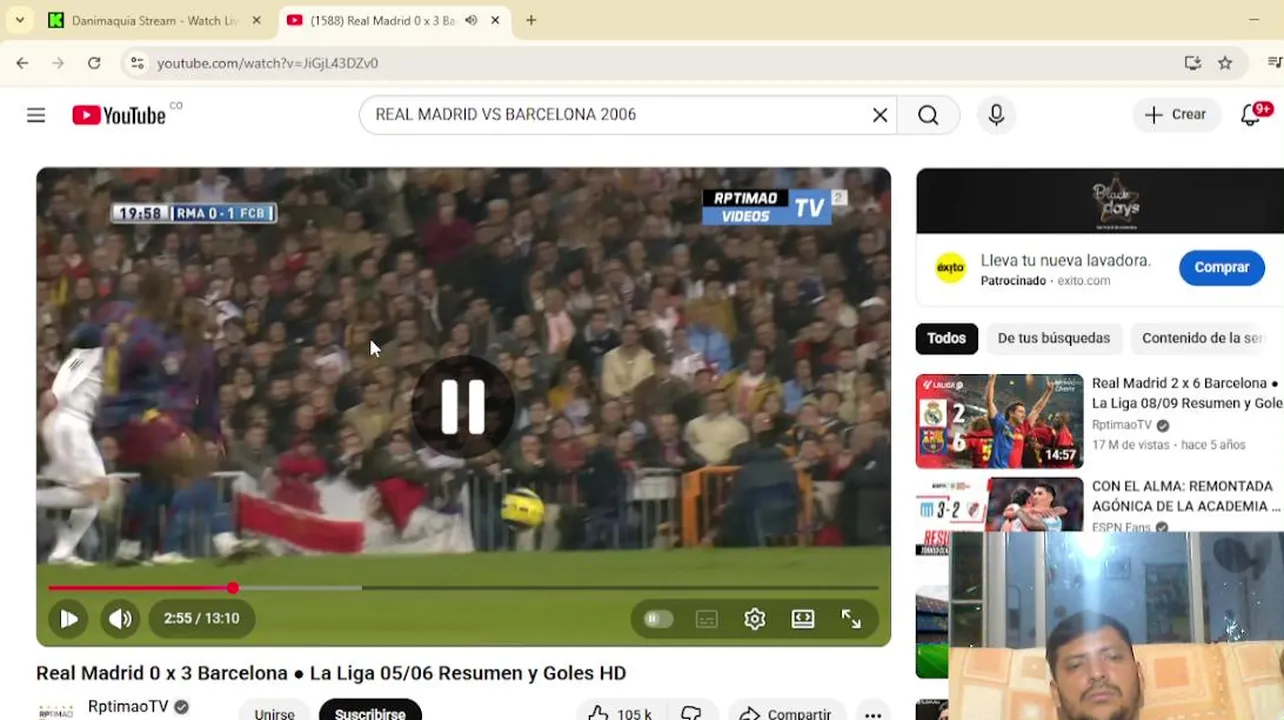Click the large pause overlay in the video
The image size is (1284, 720).
[x=463, y=407]
